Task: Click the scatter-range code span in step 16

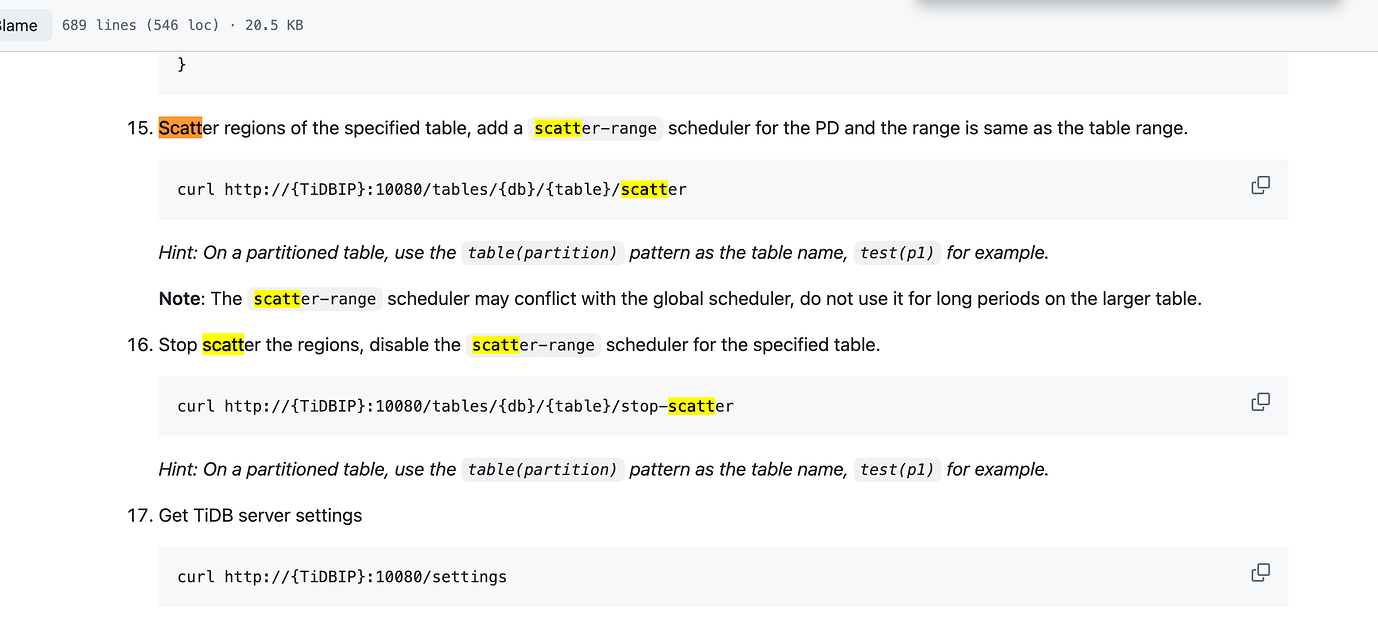Action: 533,345
